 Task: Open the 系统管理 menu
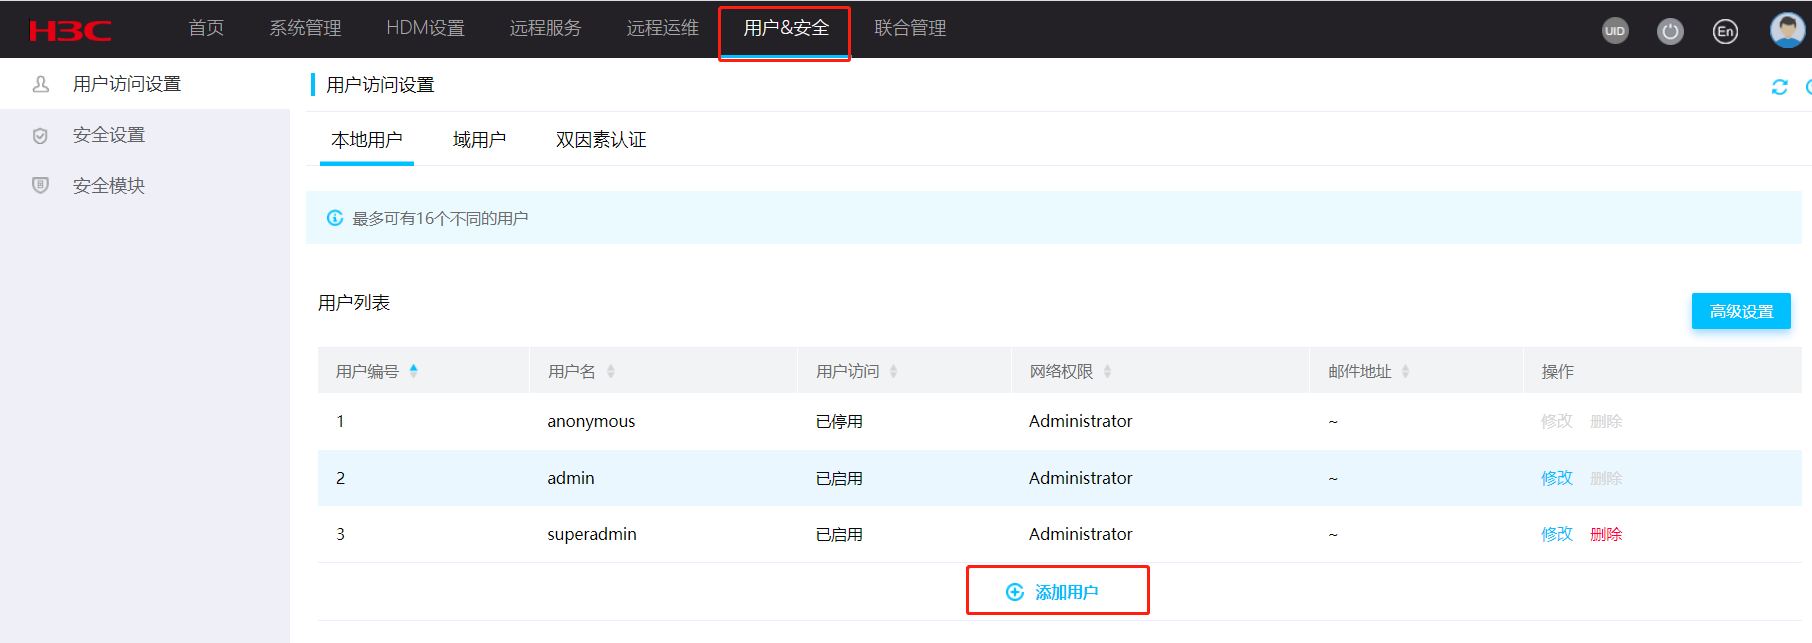305,28
